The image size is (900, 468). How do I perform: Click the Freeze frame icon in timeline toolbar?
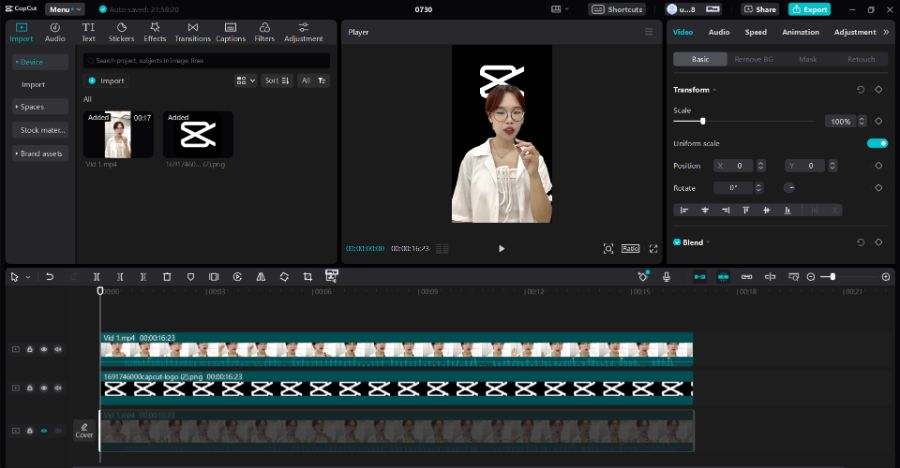(x=214, y=277)
